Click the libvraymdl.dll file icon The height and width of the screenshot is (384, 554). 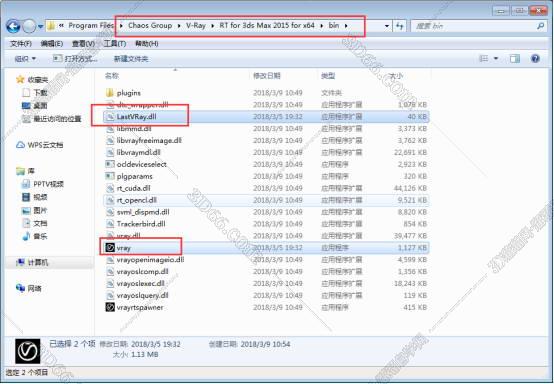(110, 153)
